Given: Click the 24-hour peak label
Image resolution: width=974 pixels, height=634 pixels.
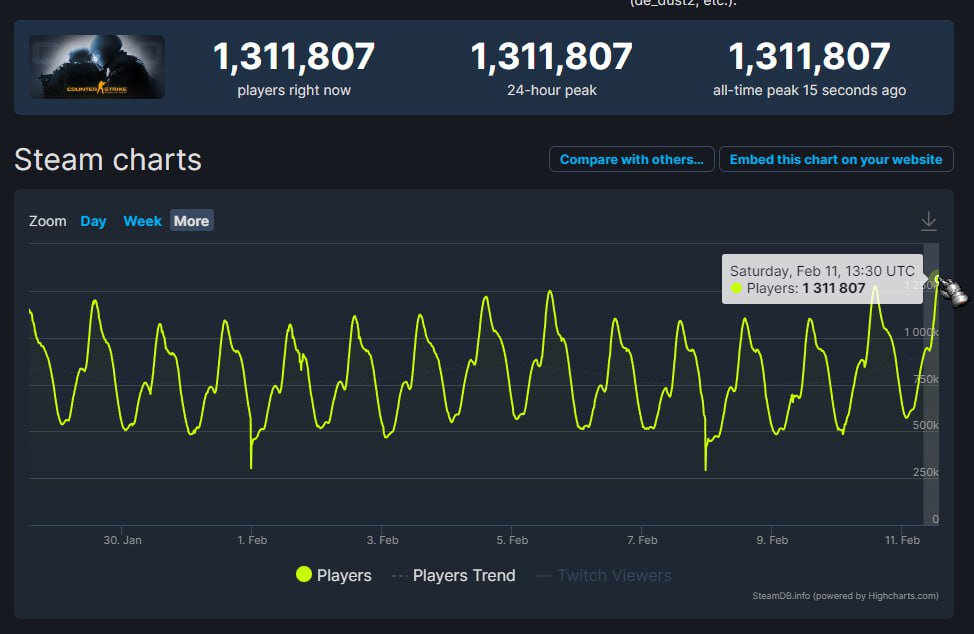Looking at the screenshot, I should pyautogui.click(x=552, y=91).
